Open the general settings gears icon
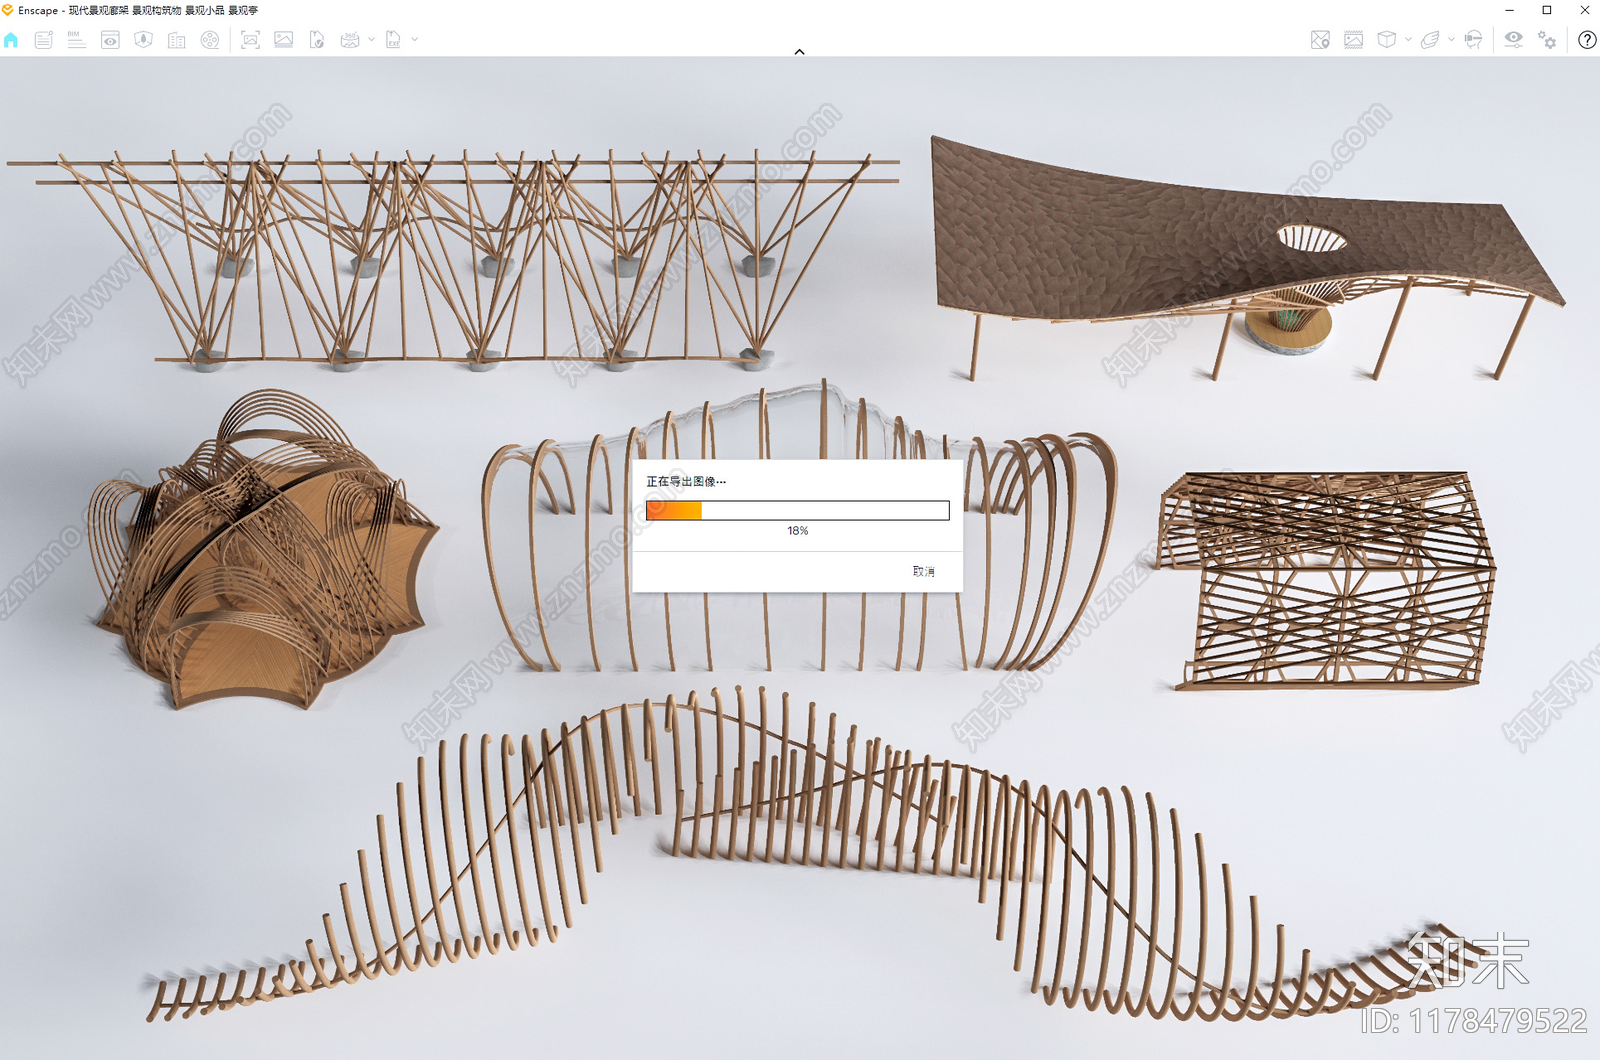The height and width of the screenshot is (1060, 1600). click(x=1547, y=40)
